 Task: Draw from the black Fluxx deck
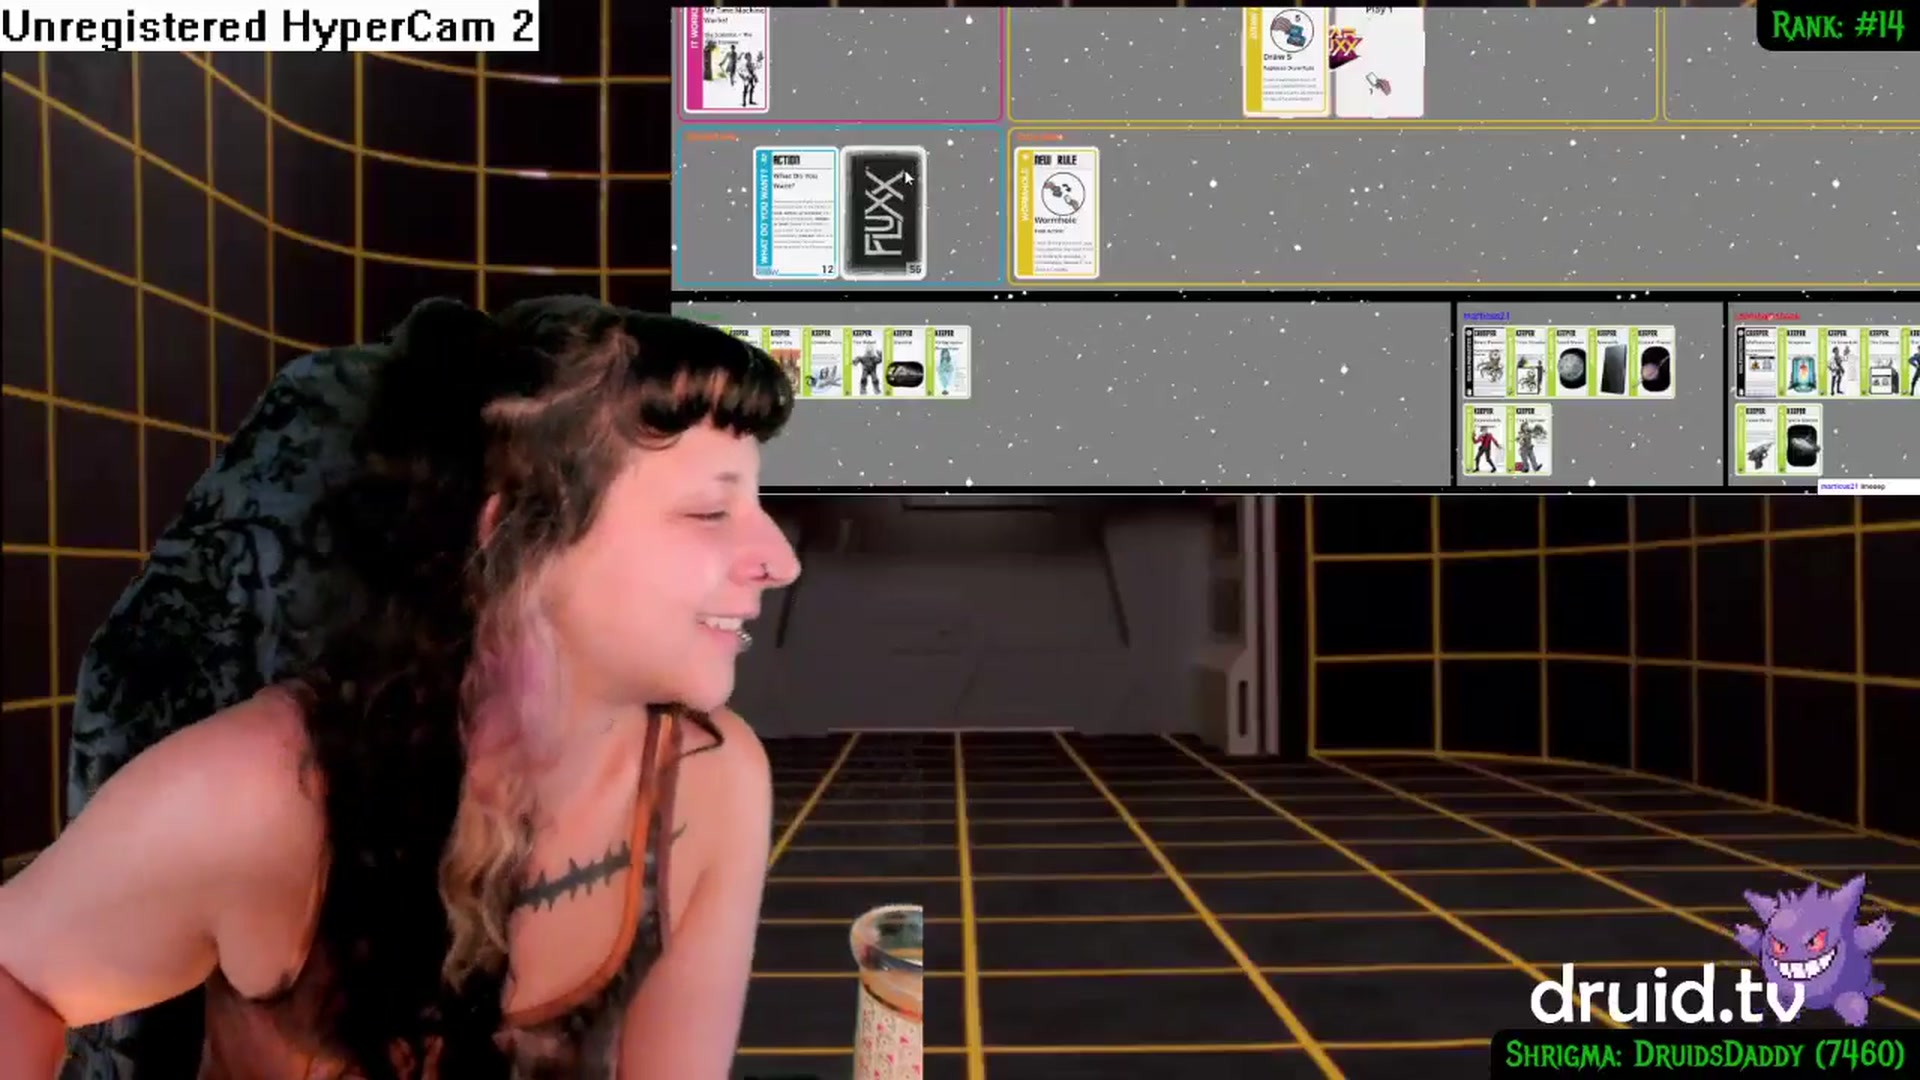[884, 213]
